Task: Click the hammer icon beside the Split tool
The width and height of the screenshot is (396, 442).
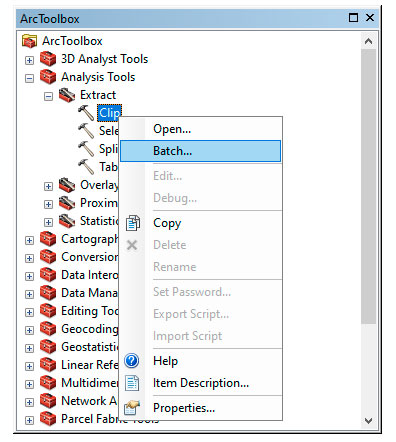Action: [x=86, y=149]
